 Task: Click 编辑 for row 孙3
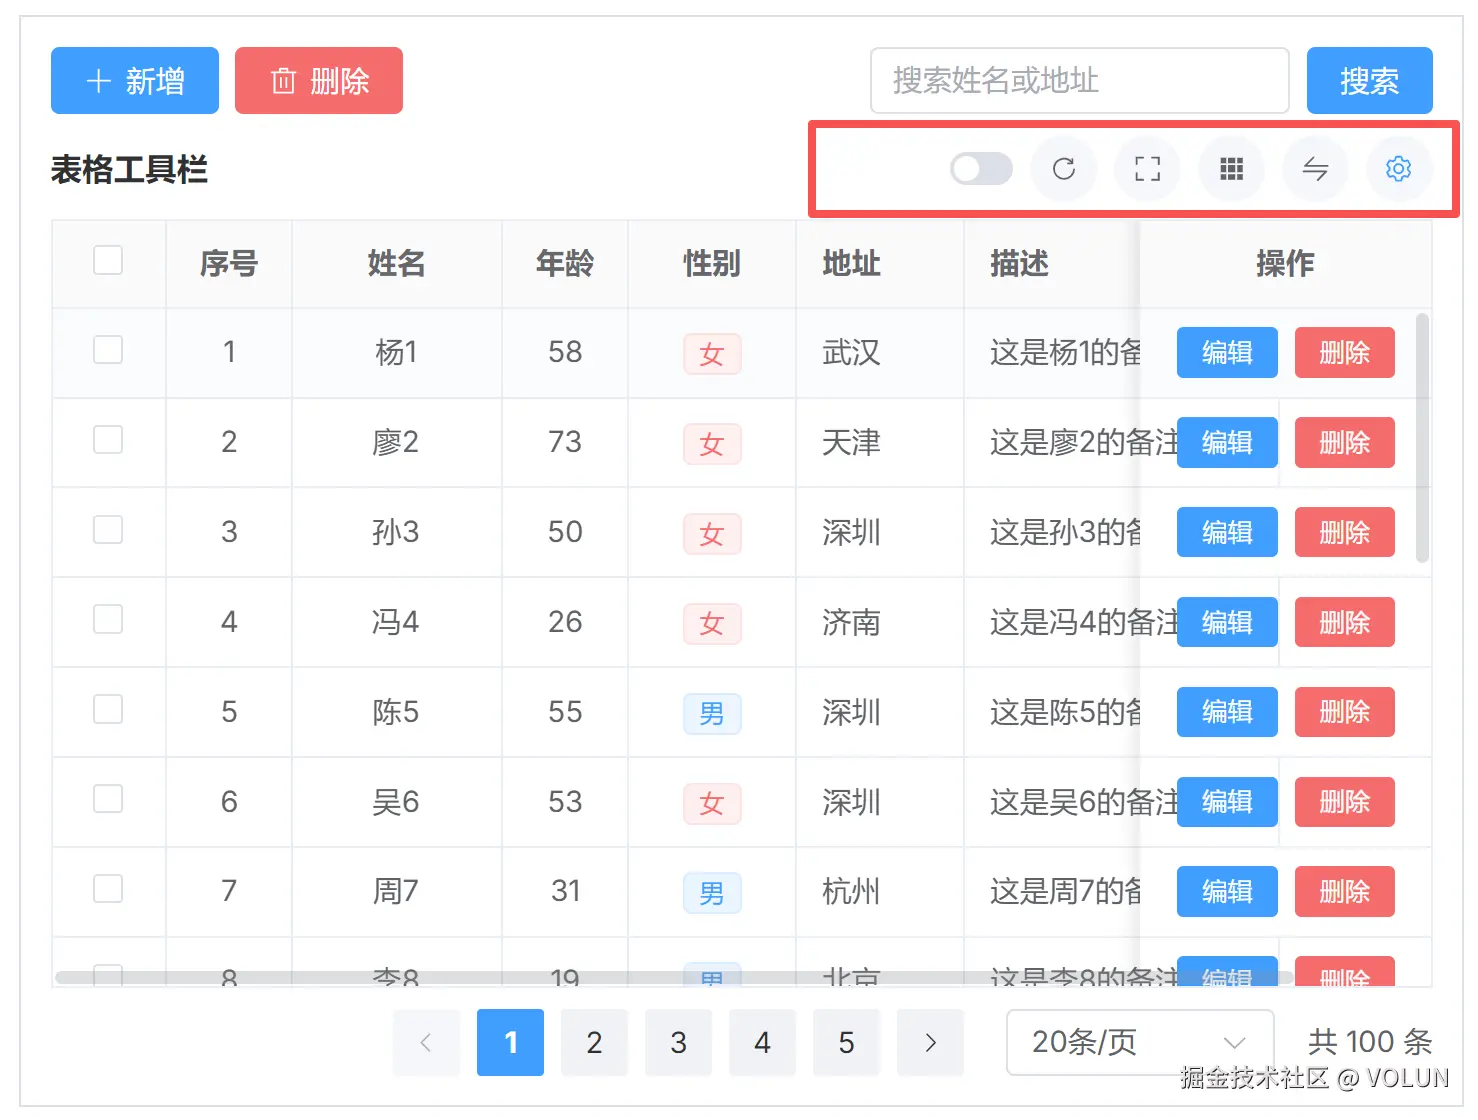point(1227,532)
